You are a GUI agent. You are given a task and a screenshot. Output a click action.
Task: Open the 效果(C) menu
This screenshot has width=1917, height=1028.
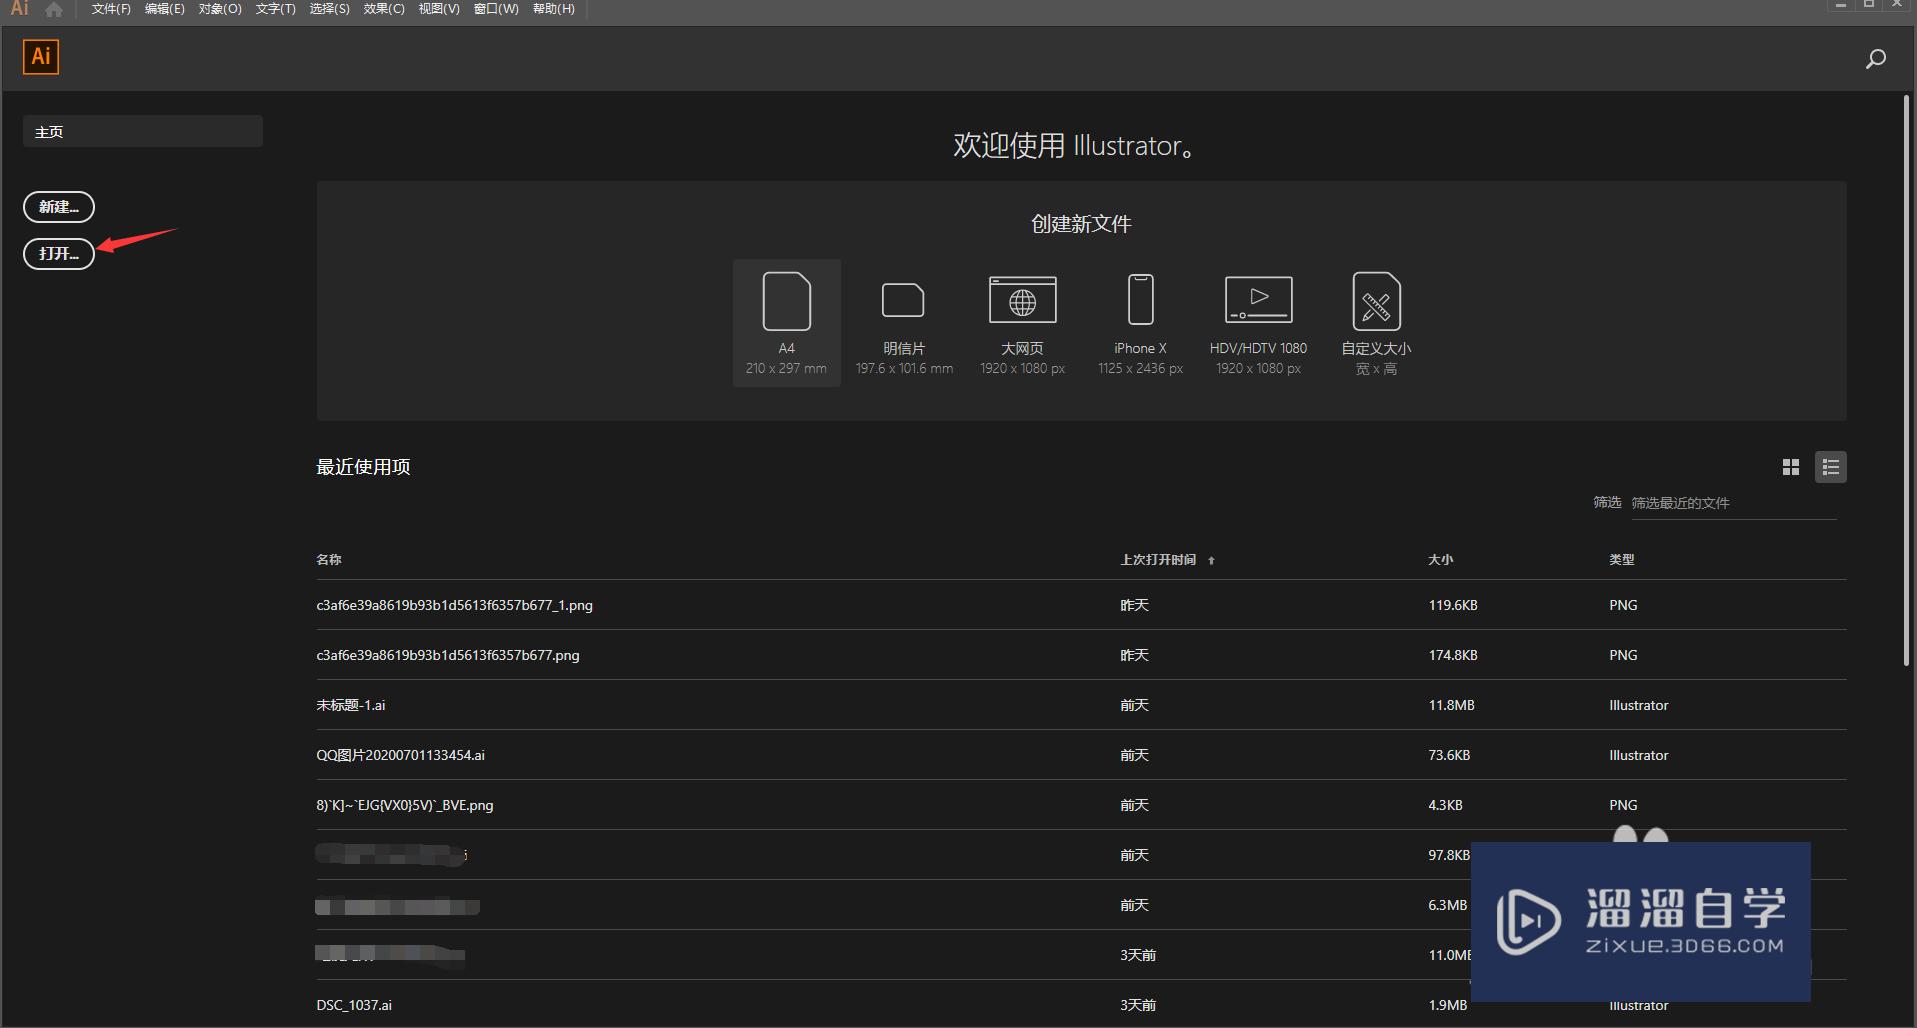point(384,9)
